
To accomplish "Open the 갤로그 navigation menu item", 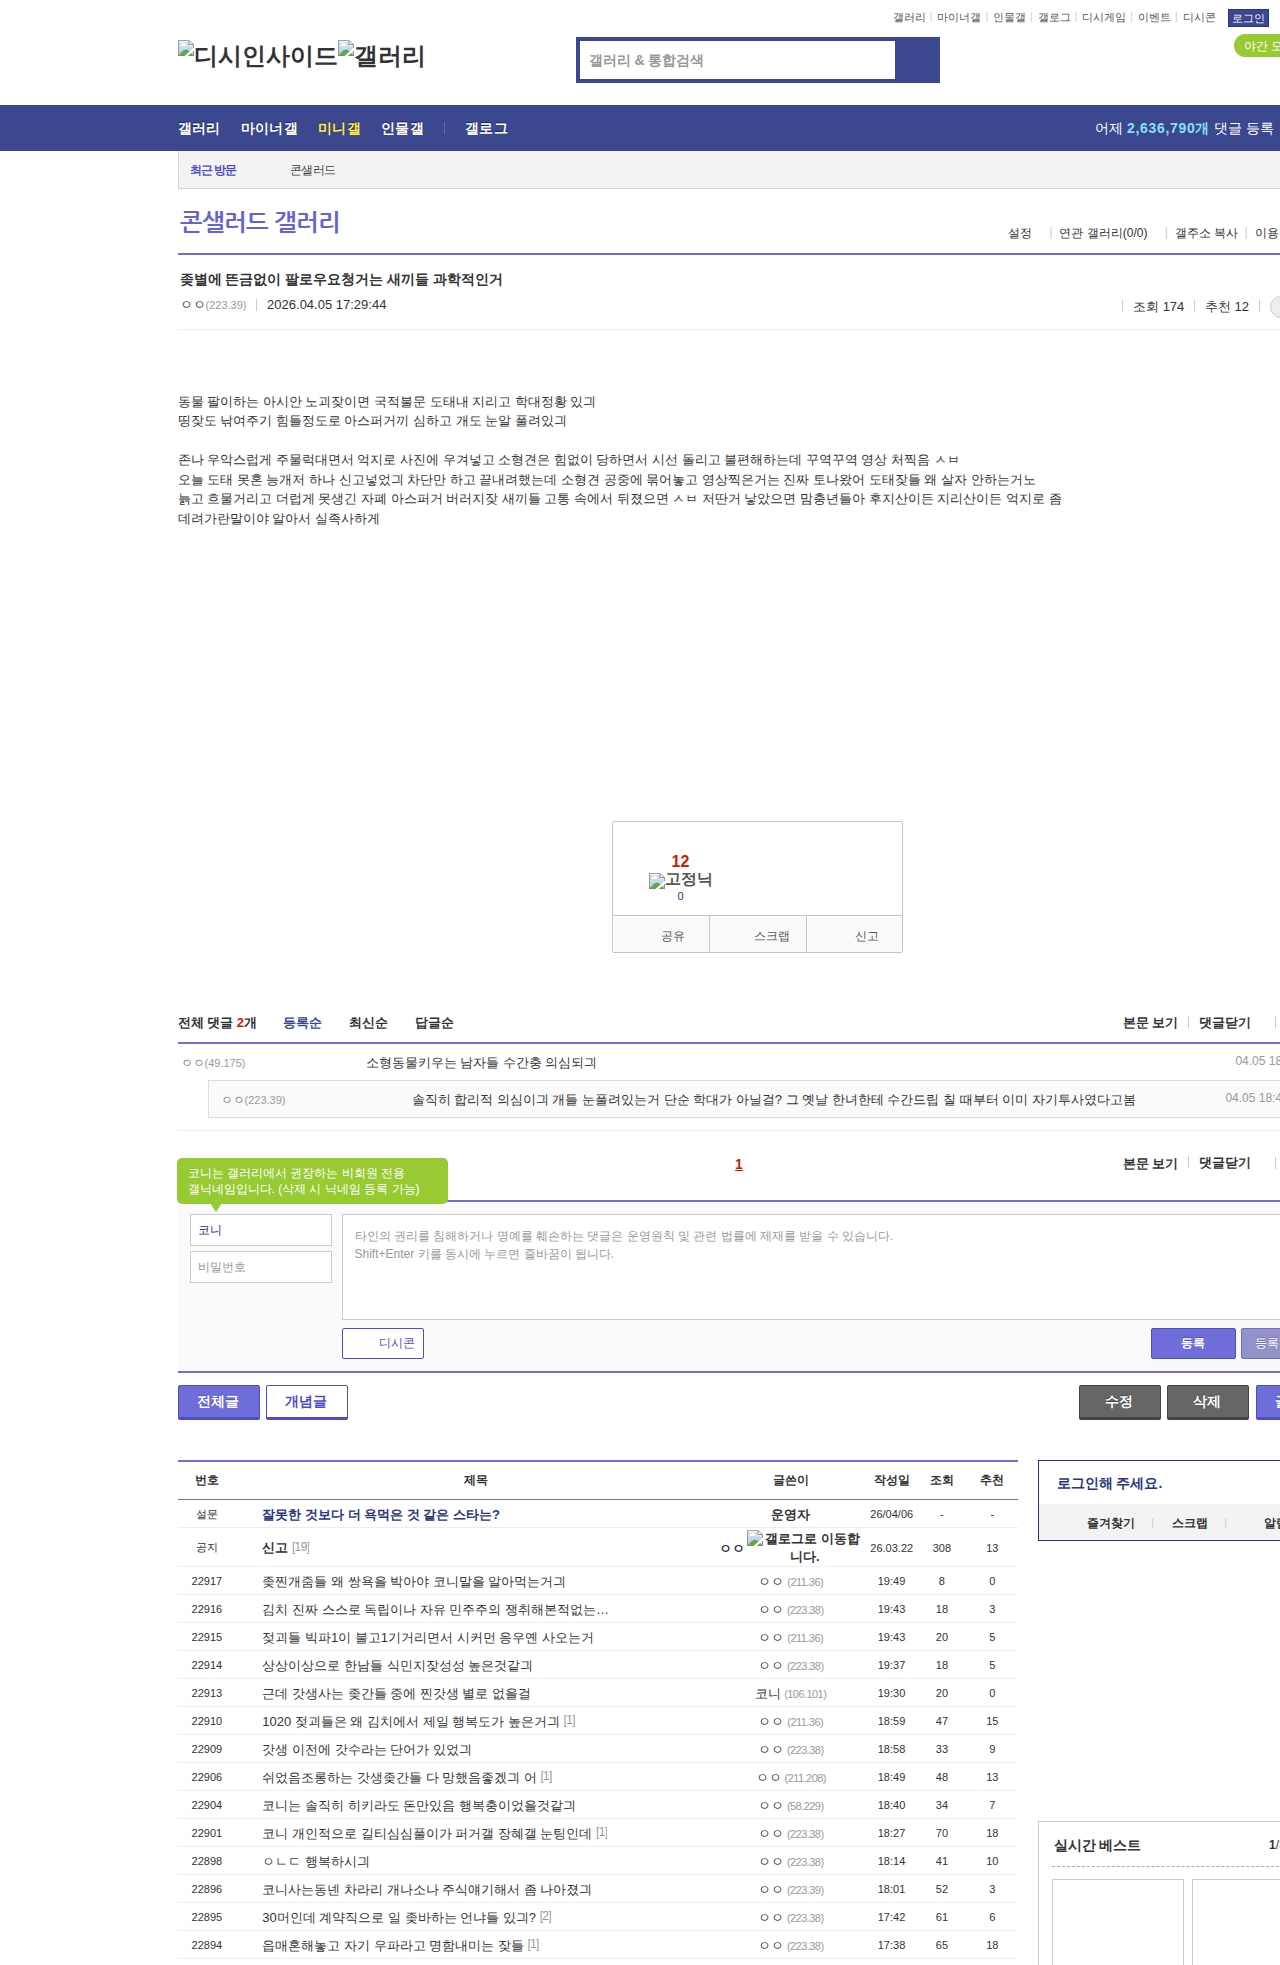I will click(x=486, y=129).
